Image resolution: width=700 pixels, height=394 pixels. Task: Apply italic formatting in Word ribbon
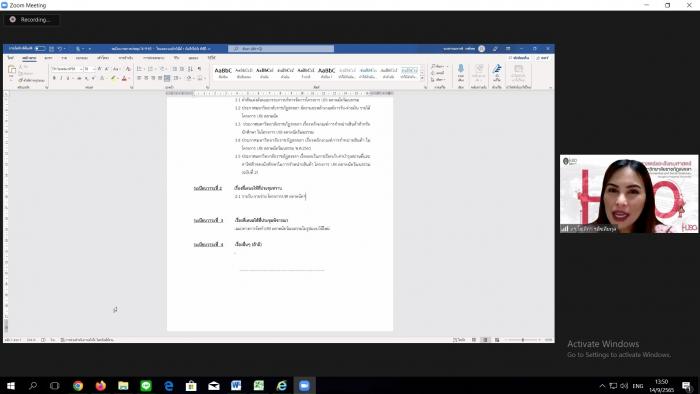(61, 79)
